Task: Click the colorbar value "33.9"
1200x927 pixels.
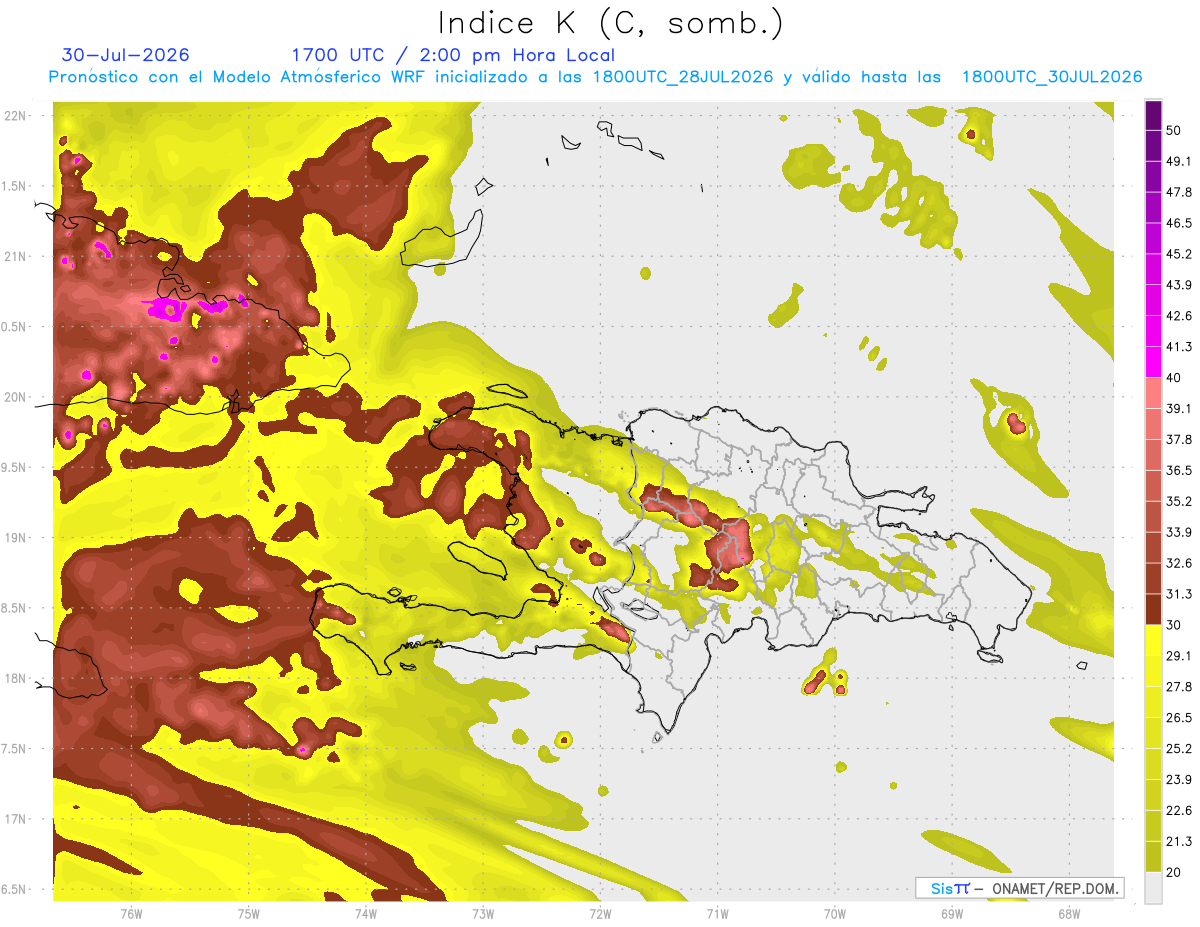Action: (1178, 532)
